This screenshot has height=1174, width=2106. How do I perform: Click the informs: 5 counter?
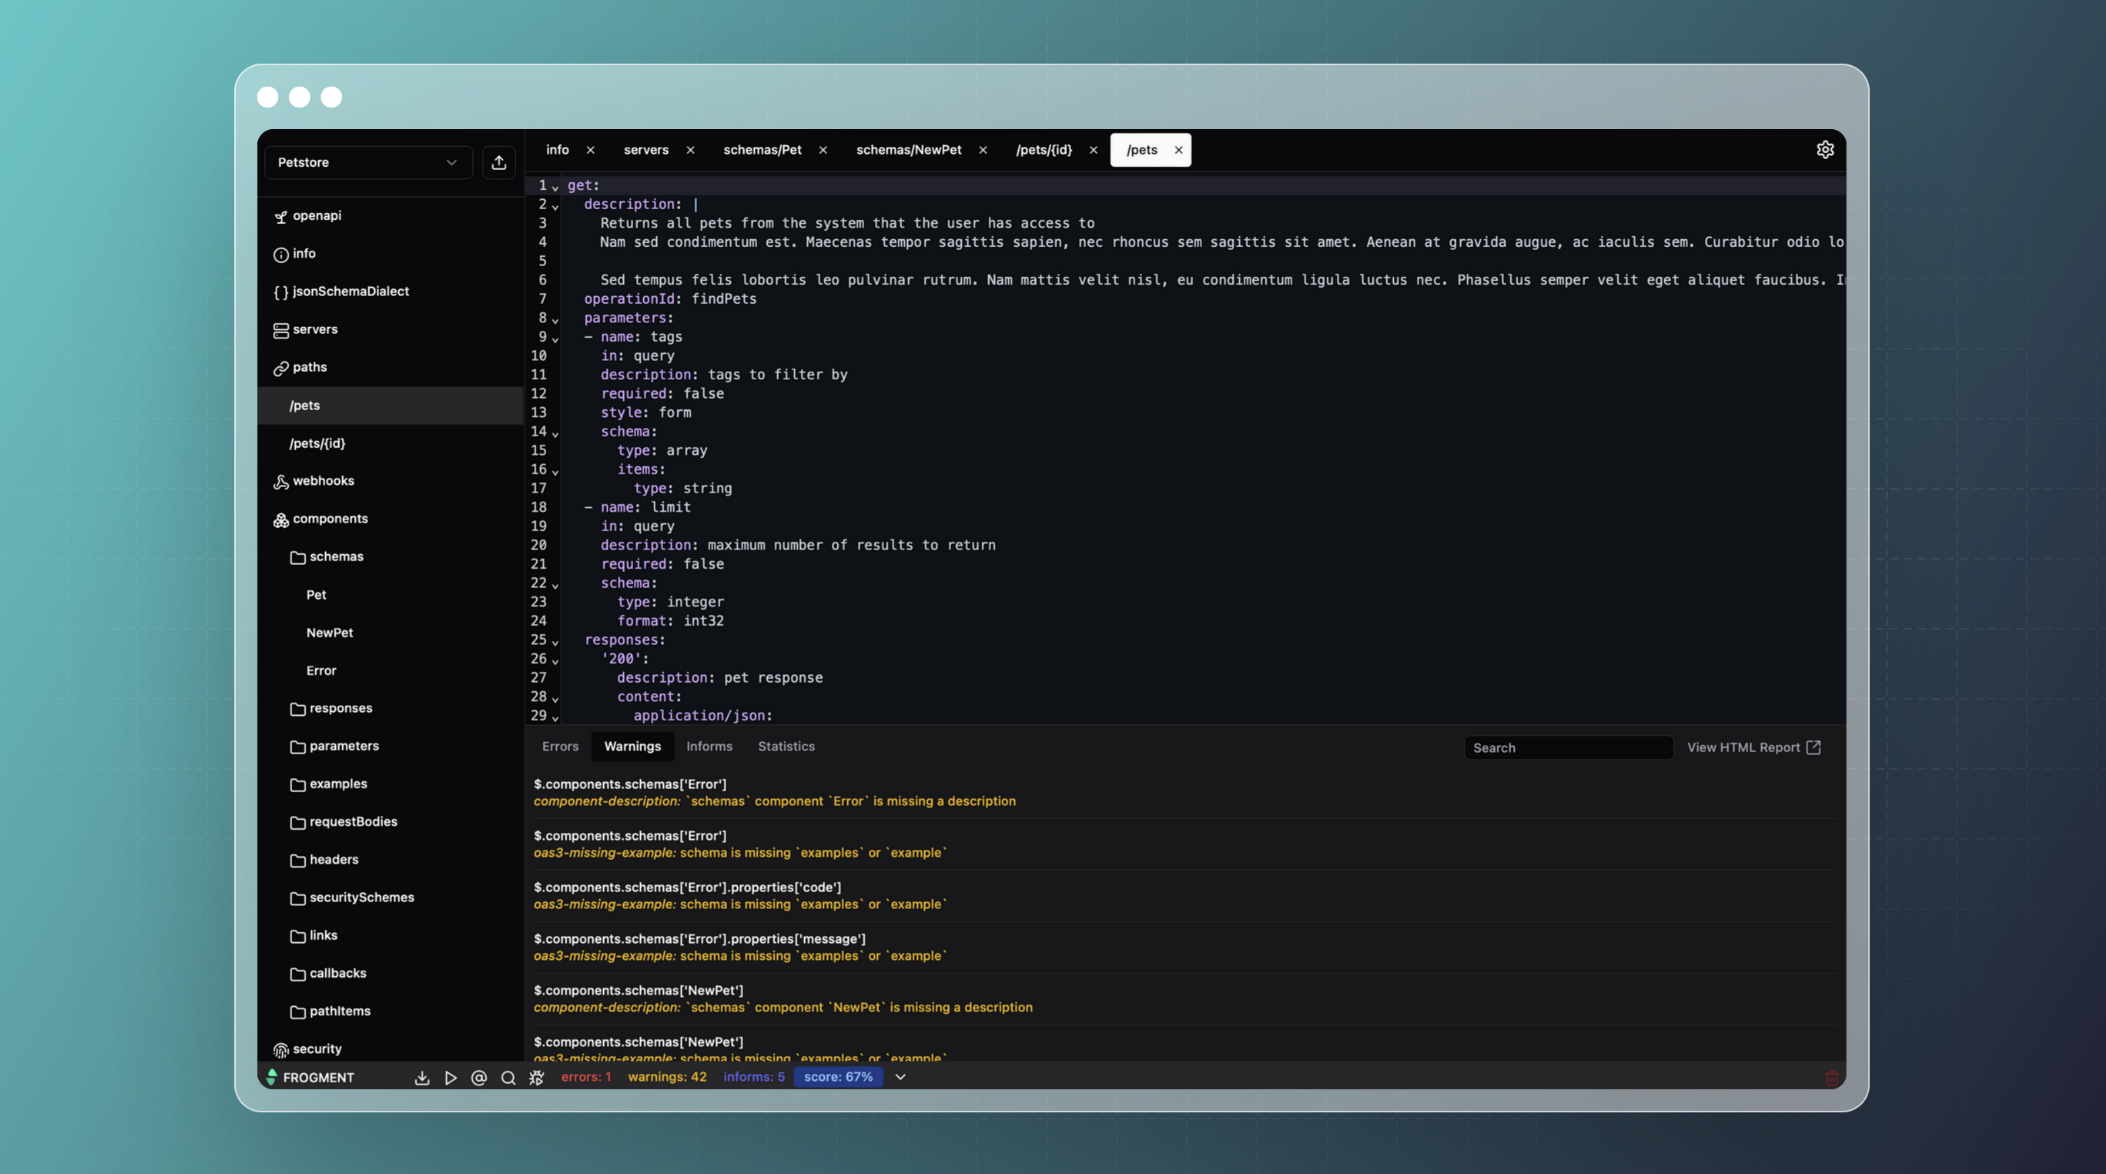[754, 1077]
